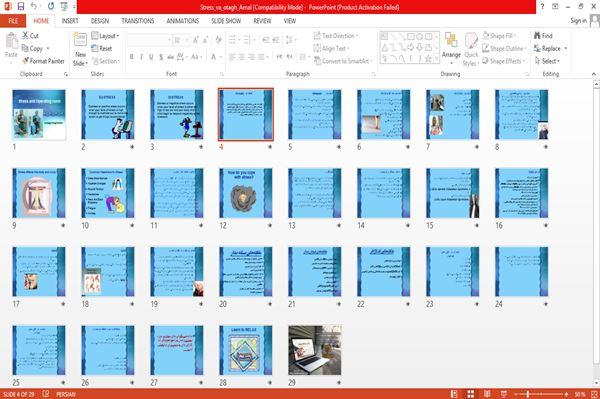Click the Copy button

tap(36, 48)
